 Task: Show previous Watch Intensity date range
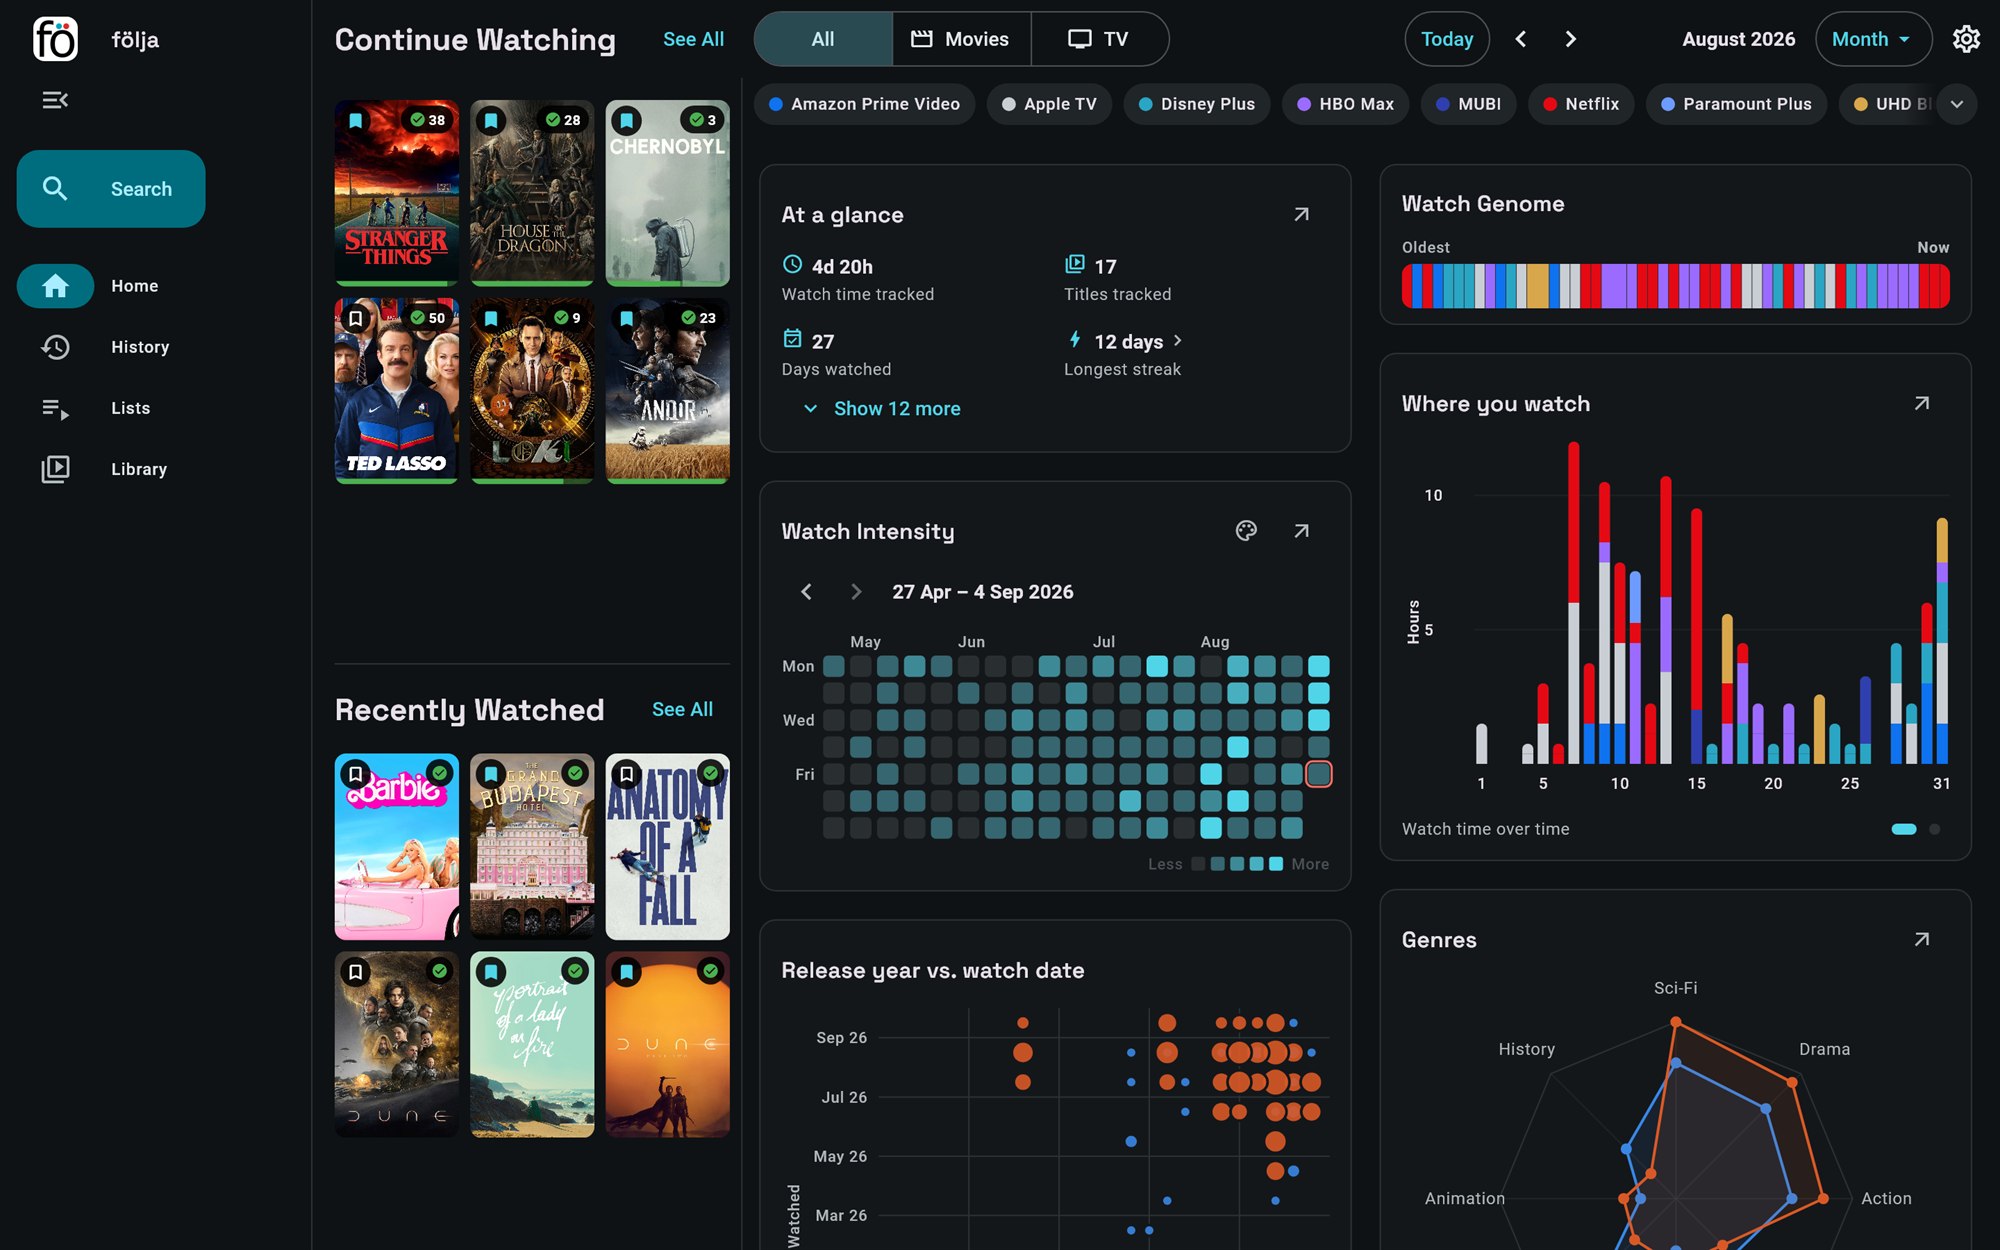click(x=806, y=592)
